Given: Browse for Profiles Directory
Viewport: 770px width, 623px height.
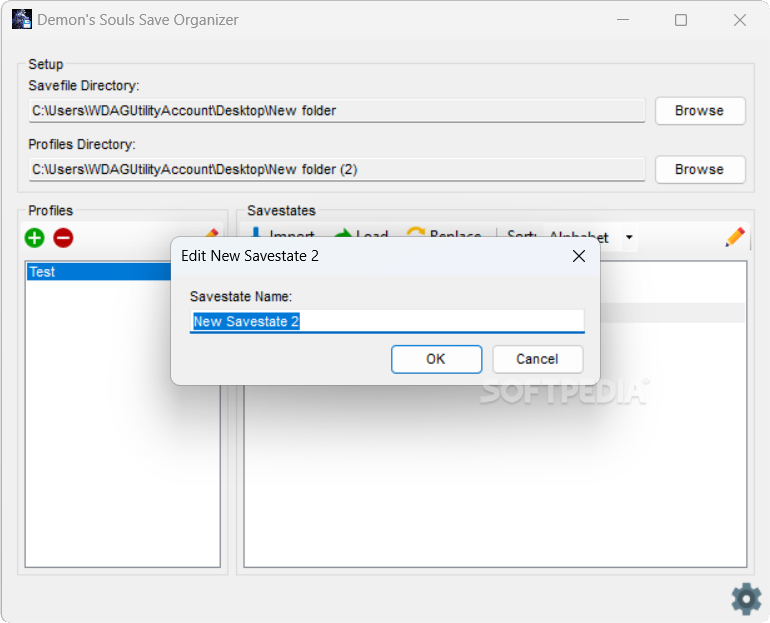Looking at the screenshot, I should tap(700, 169).
